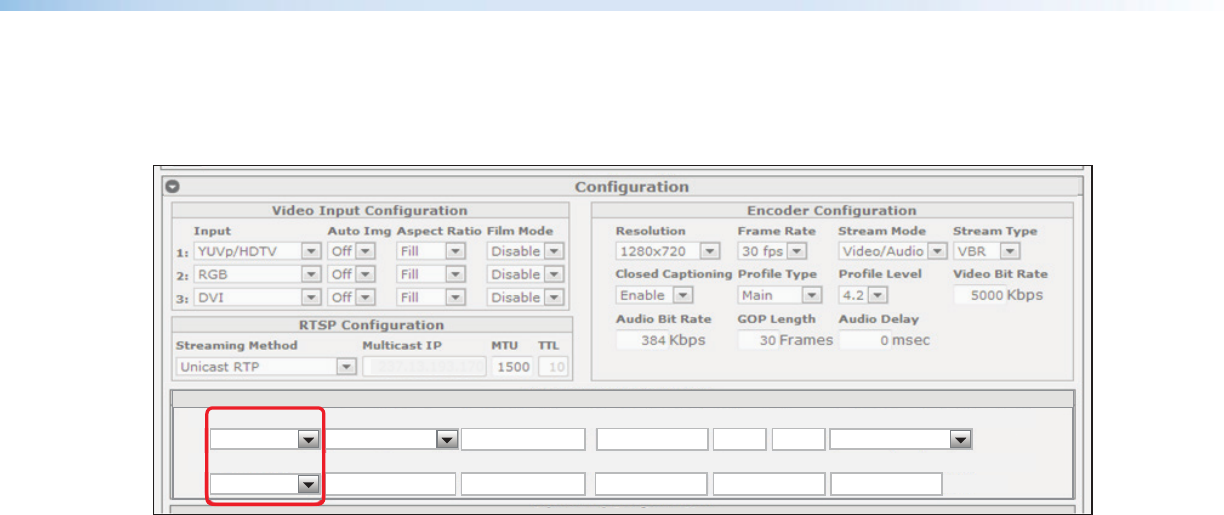Image resolution: width=1224 pixels, height=515 pixels.
Task: Click the GOP Length label
Action: pos(777,319)
